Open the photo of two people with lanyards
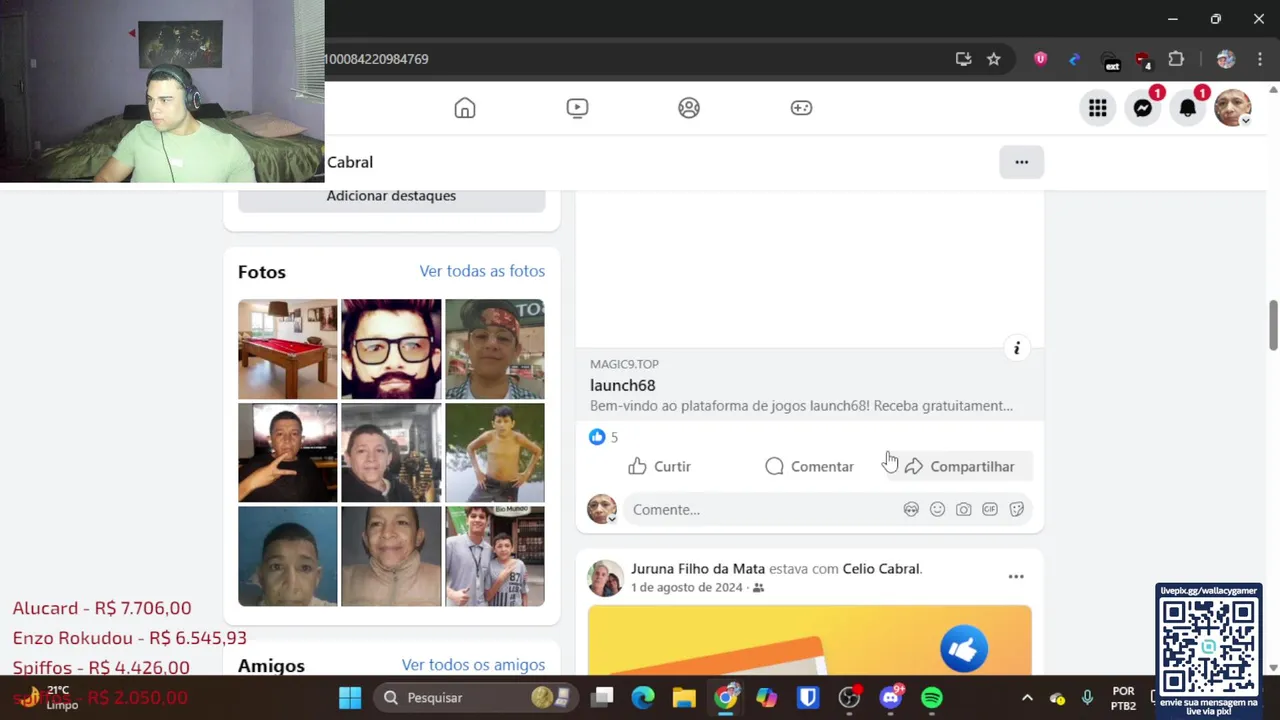Screen dimensions: 1280x720 pos(495,556)
